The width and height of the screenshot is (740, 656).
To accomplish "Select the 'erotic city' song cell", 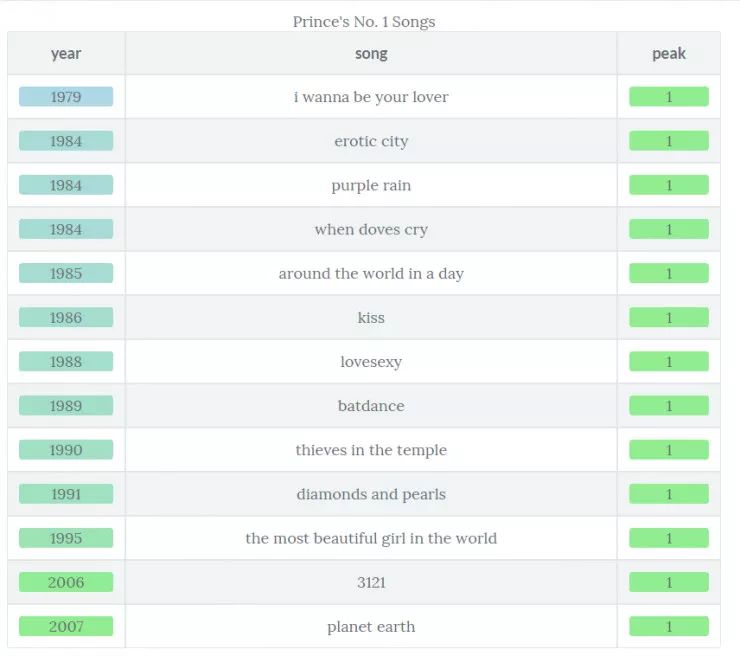I will pyautogui.click(x=371, y=141).
